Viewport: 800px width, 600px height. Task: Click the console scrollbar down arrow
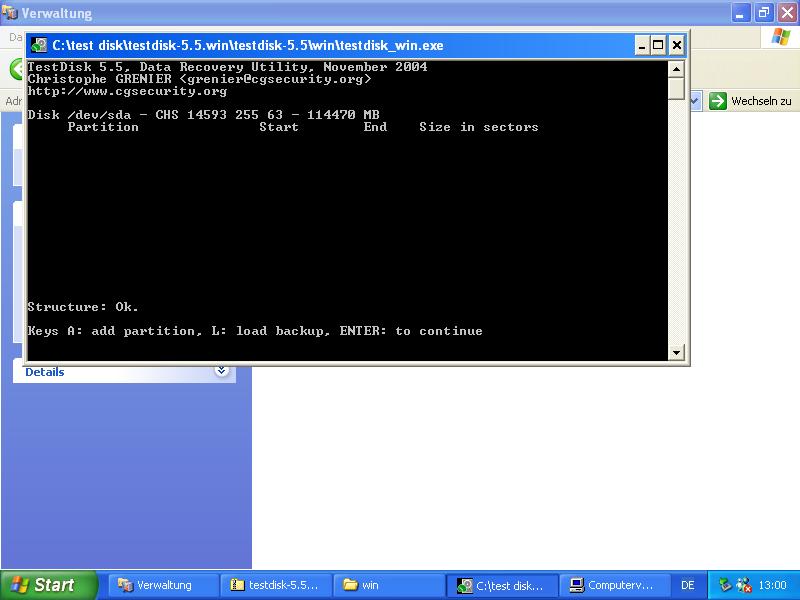(676, 352)
